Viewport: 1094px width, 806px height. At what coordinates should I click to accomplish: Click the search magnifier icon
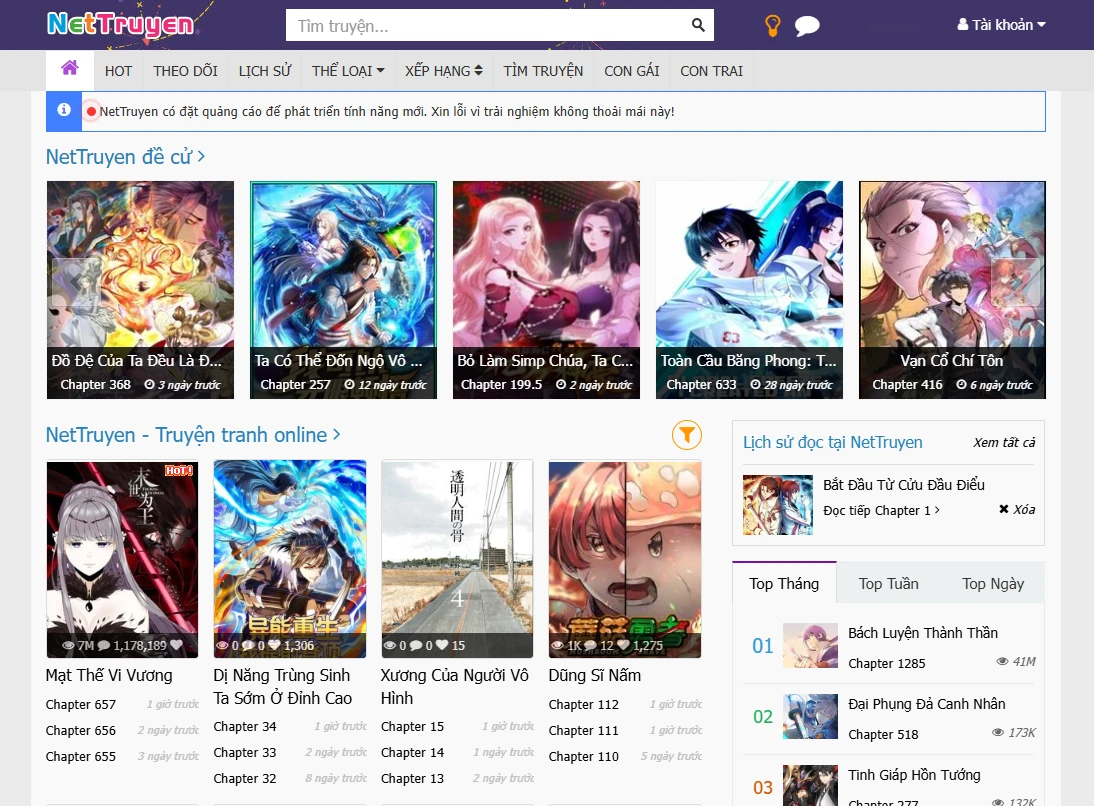coord(698,25)
